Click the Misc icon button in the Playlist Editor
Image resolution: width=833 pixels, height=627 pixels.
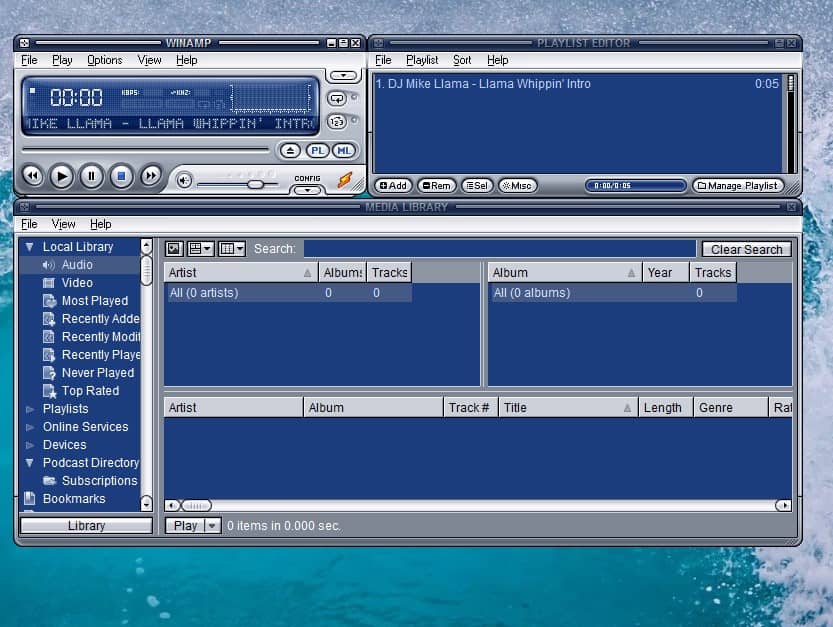517,185
